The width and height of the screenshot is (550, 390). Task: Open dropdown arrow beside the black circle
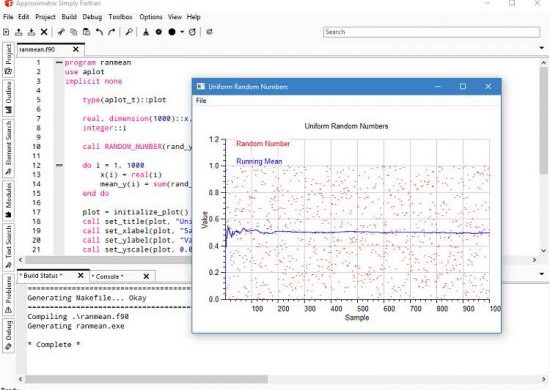182,32
